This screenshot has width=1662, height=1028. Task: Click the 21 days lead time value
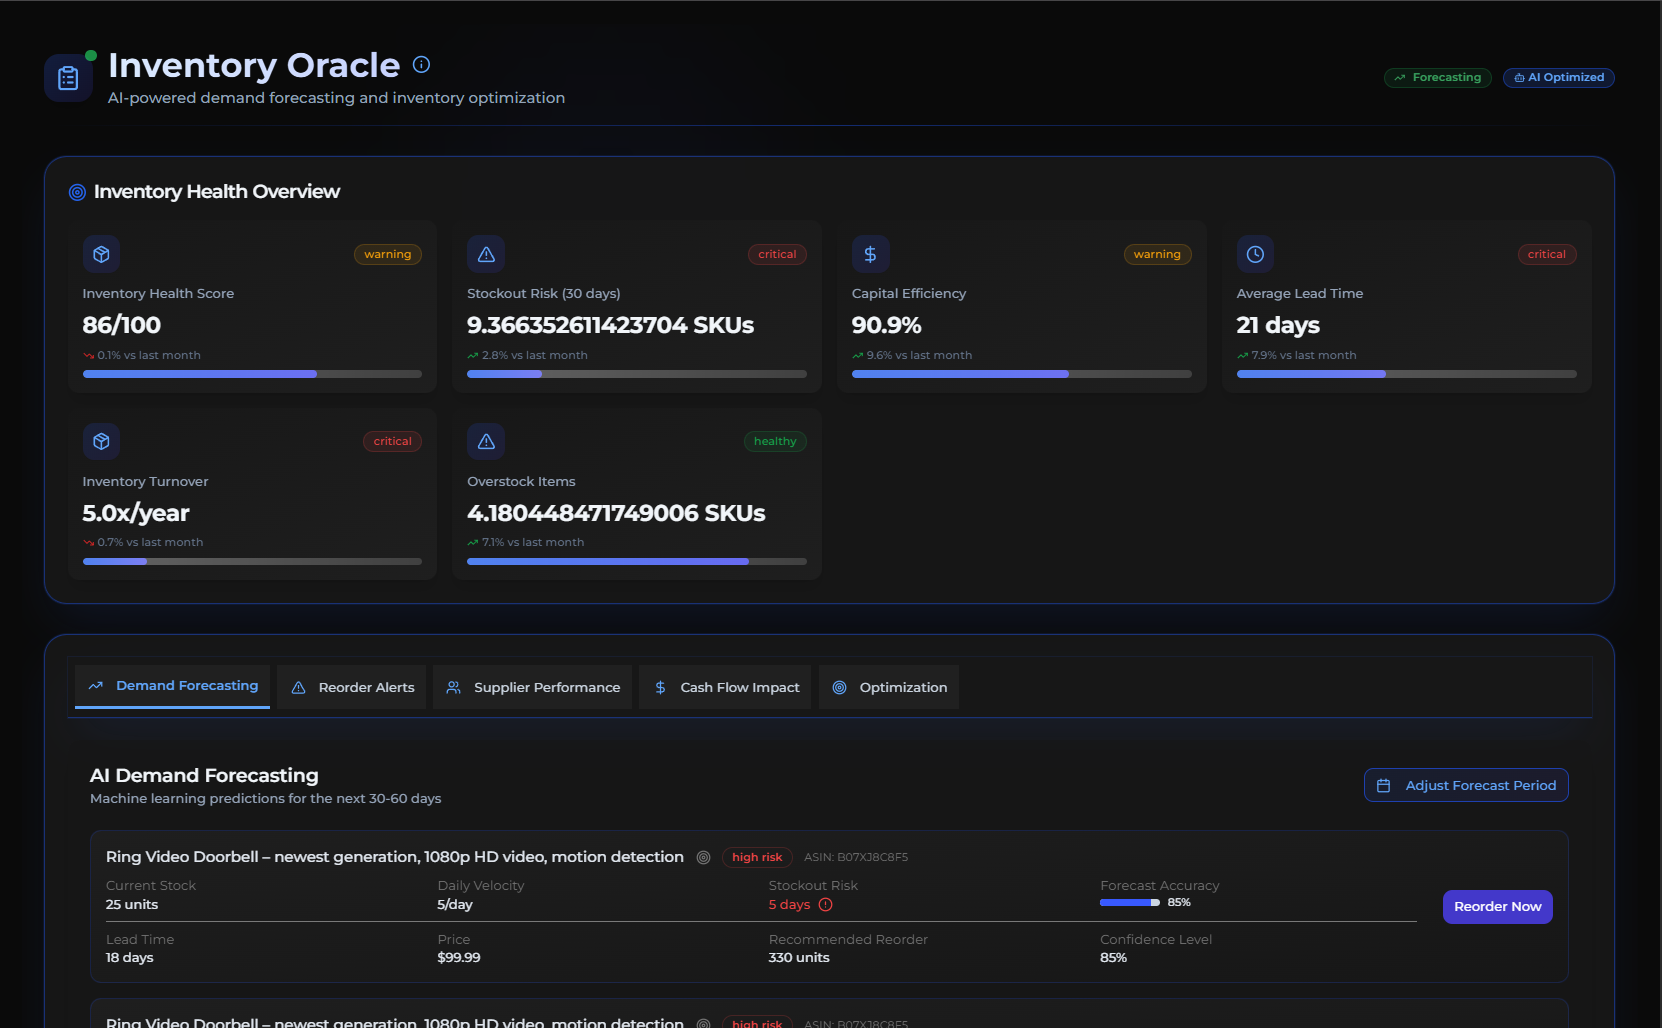(x=1278, y=325)
